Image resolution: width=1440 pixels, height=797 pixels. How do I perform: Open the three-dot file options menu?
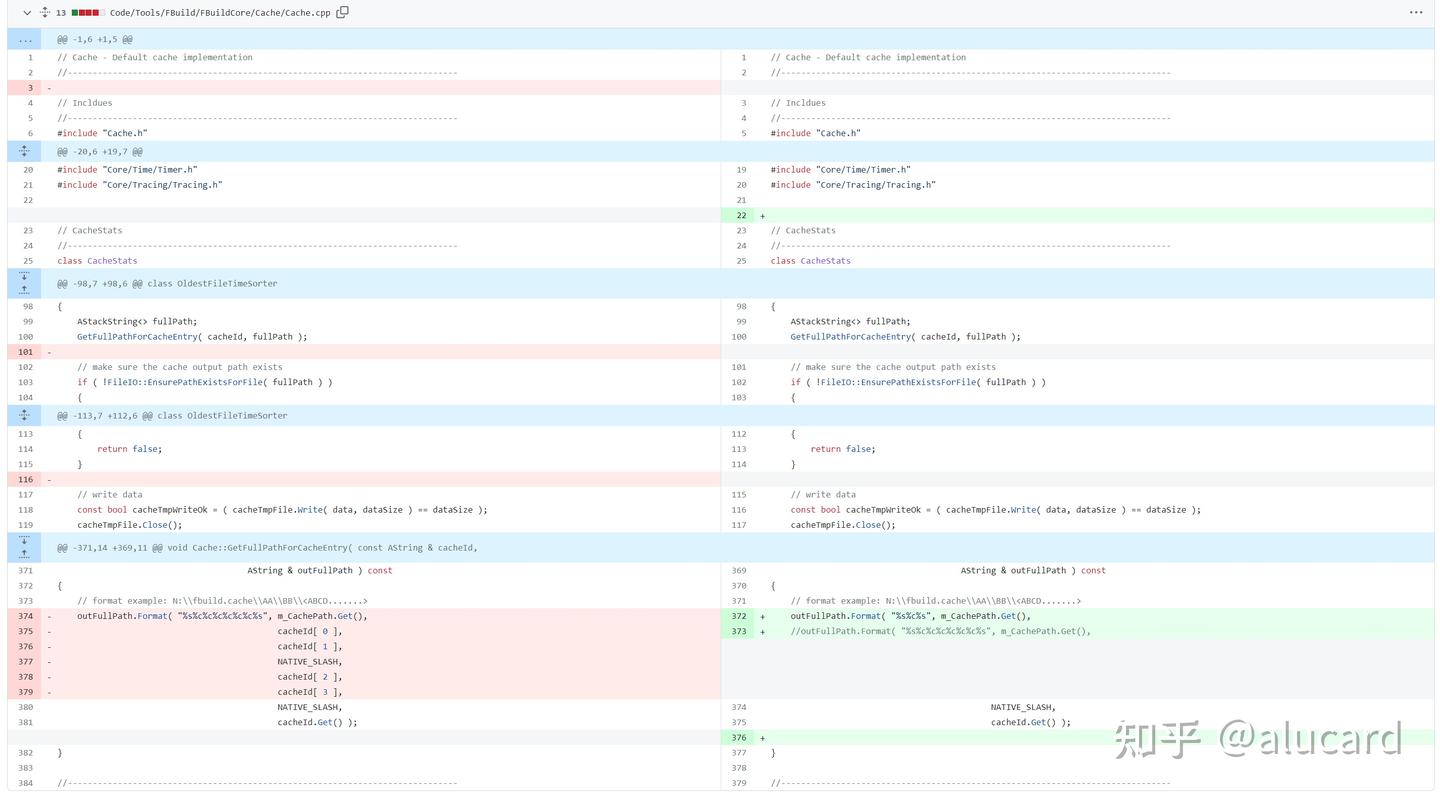1415,13
